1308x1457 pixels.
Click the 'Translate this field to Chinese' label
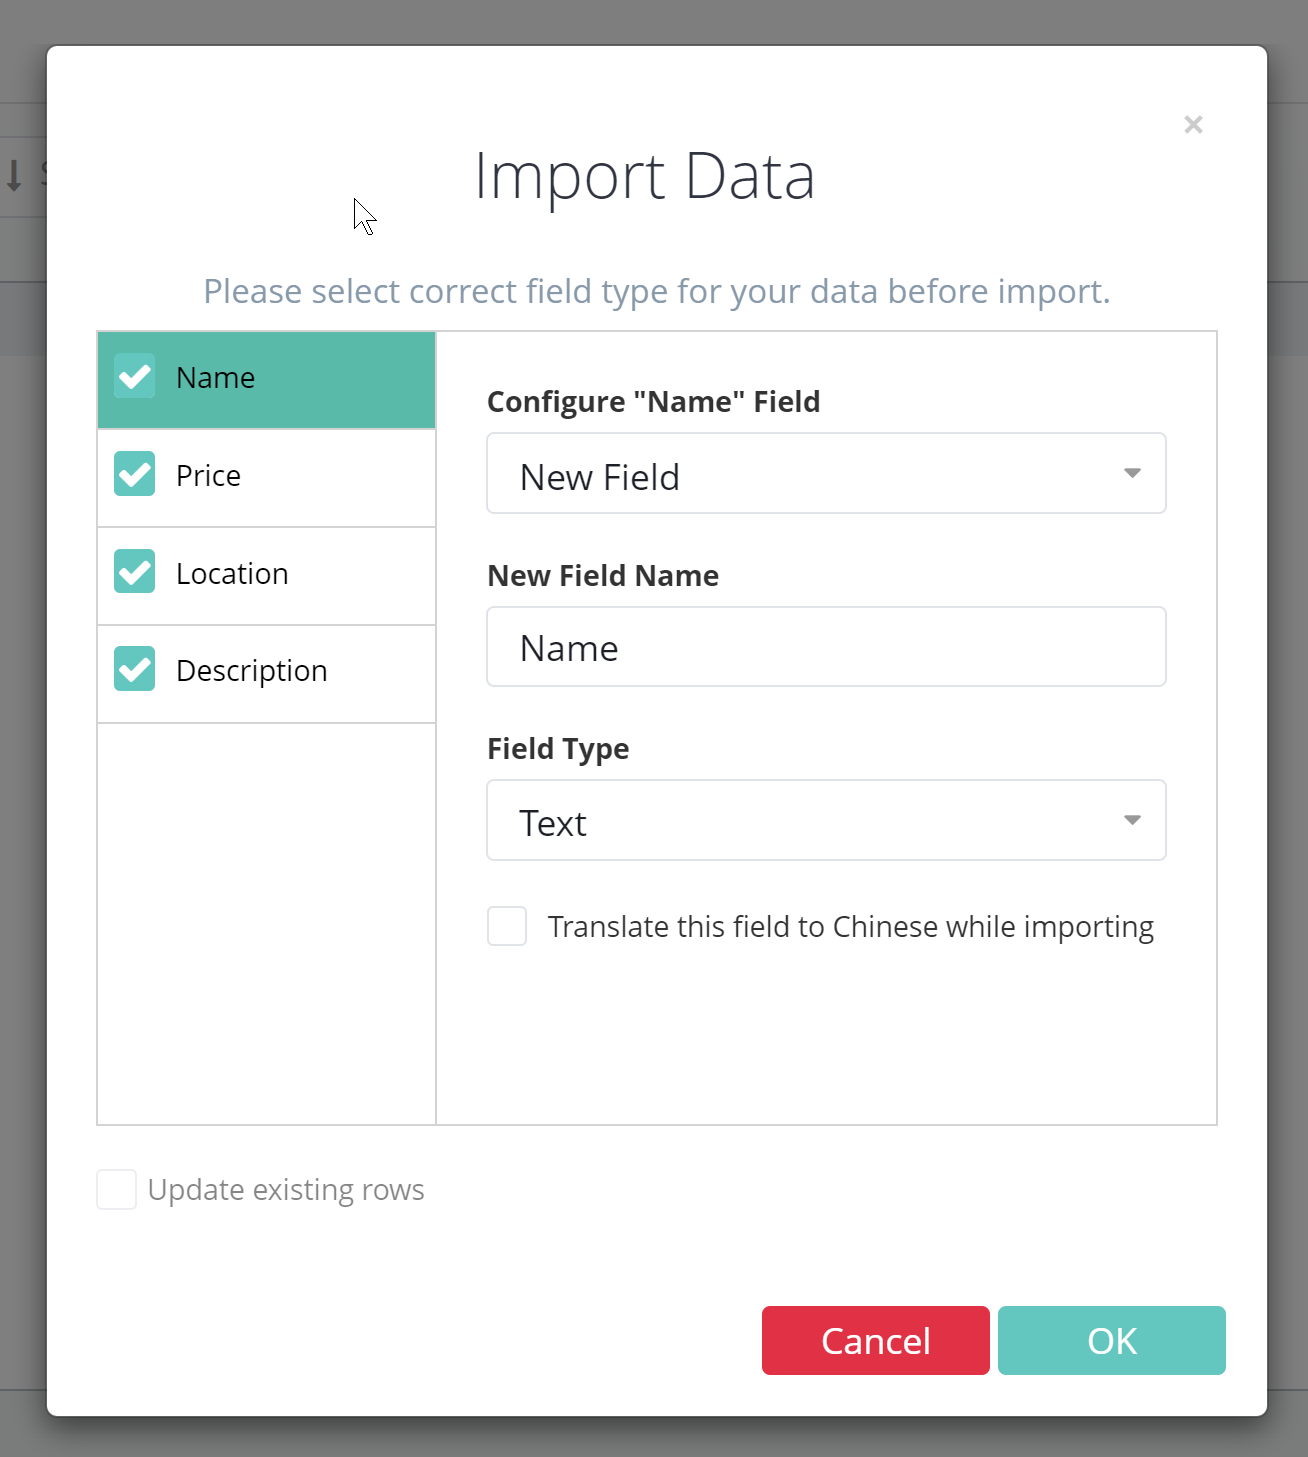click(x=850, y=927)
